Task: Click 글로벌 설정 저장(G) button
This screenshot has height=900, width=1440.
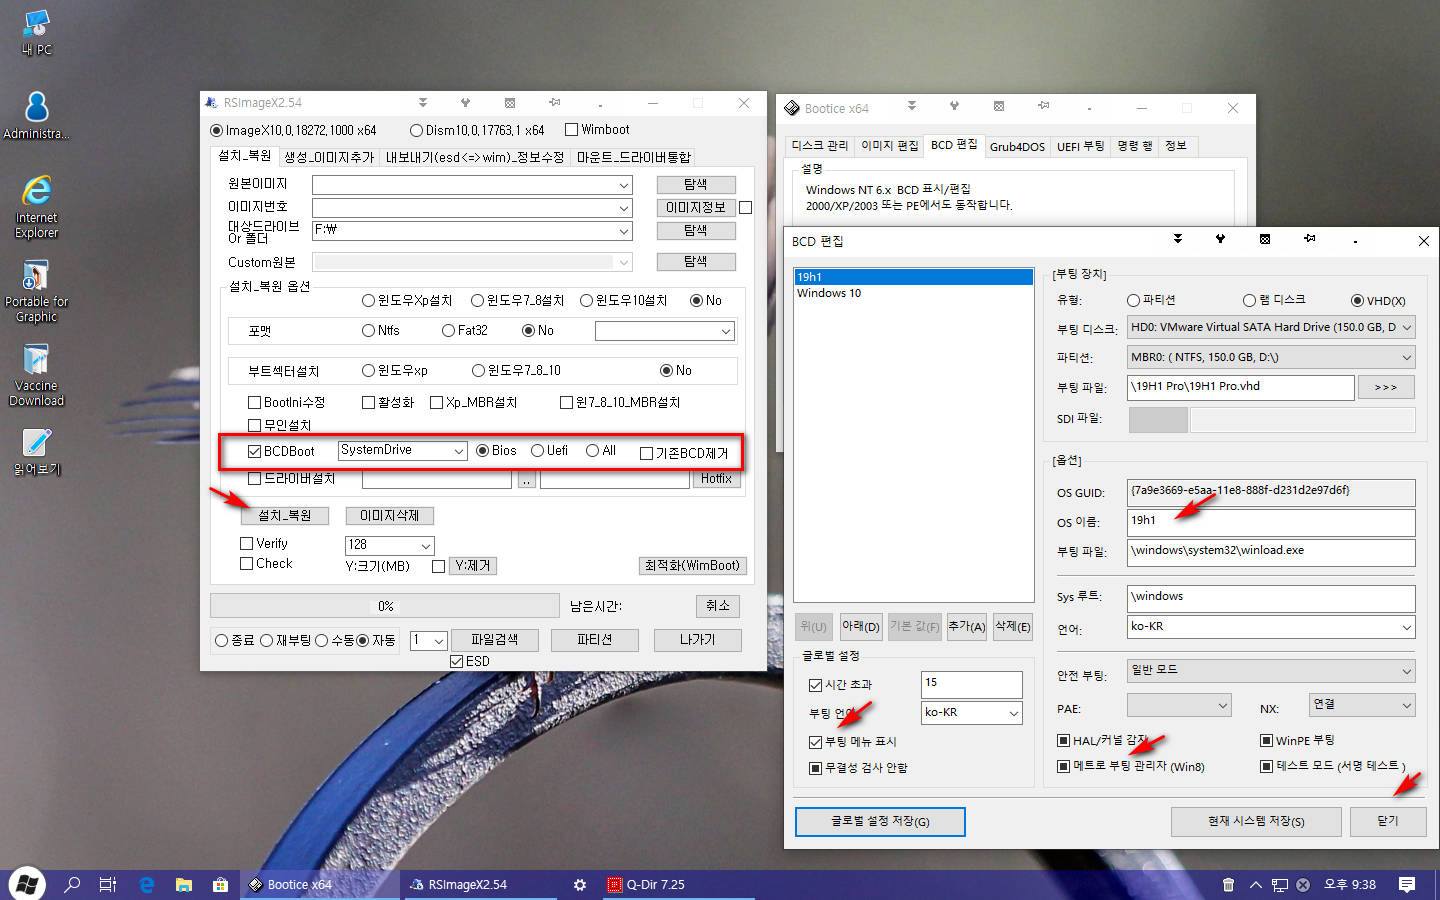Action: click(880, 821)
